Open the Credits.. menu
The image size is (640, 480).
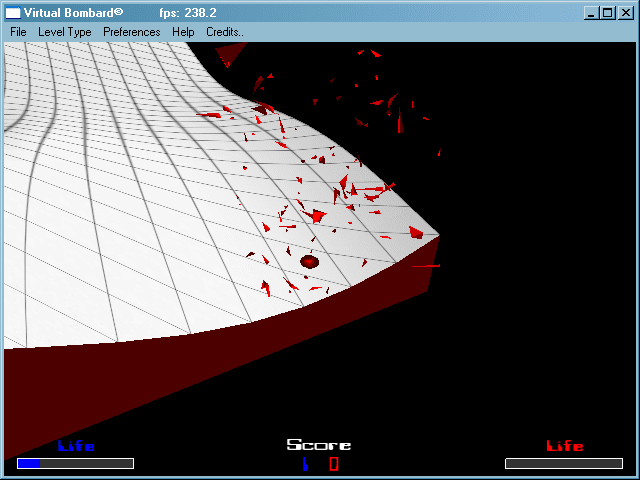(224, 32)
